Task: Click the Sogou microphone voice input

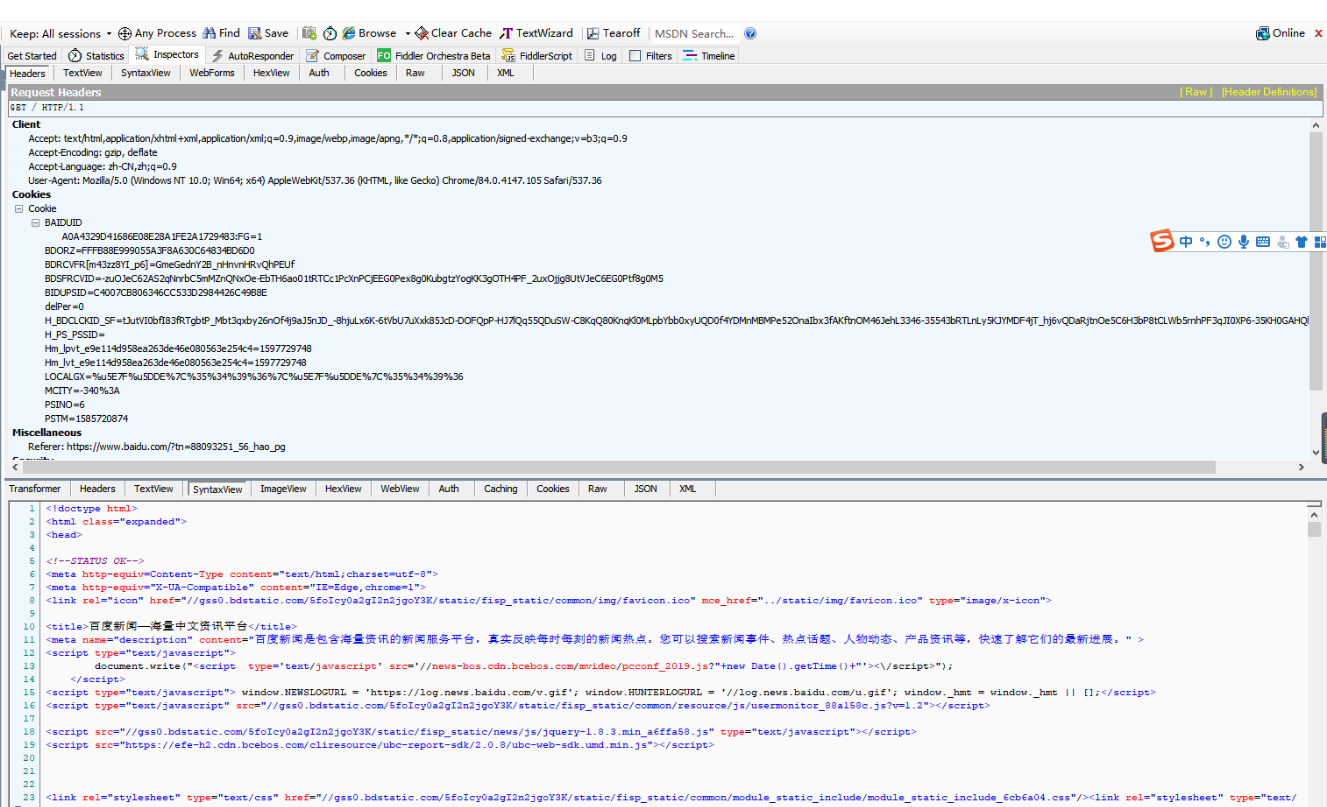Action: 1243,241
